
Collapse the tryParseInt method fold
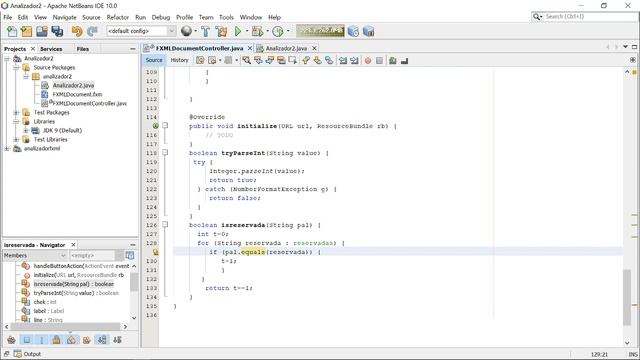pos(165,153)
